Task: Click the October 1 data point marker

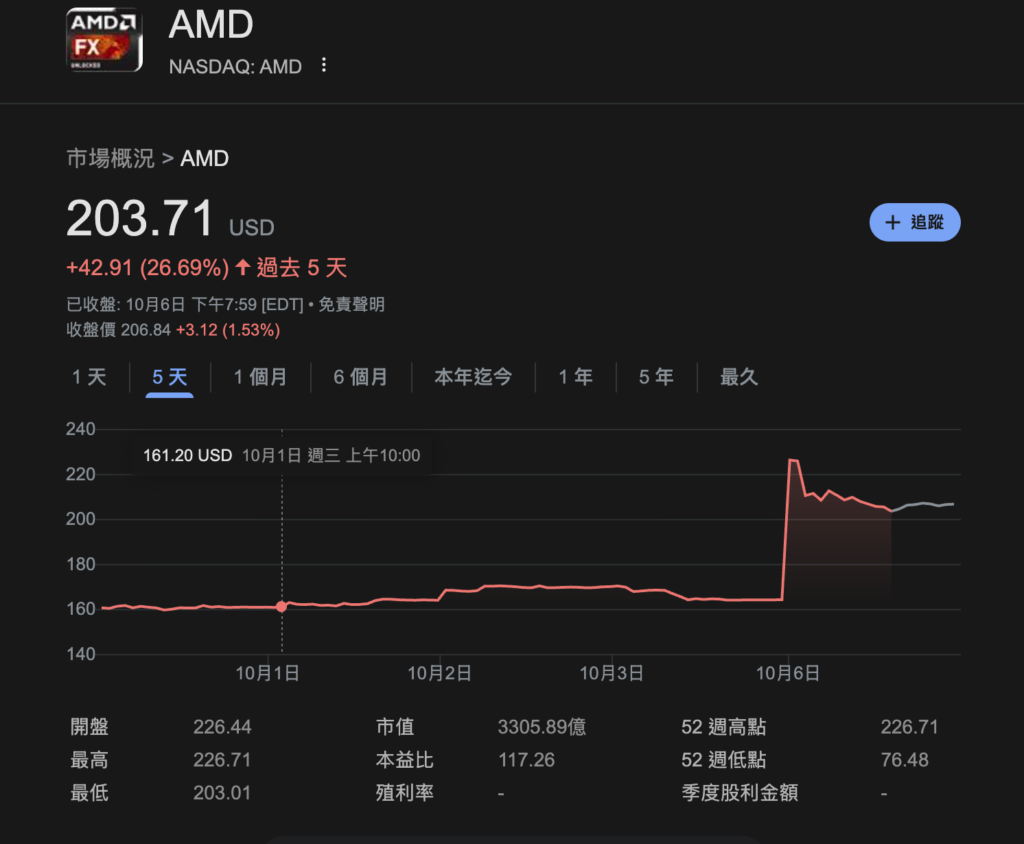Action: [x=282, y=606]
